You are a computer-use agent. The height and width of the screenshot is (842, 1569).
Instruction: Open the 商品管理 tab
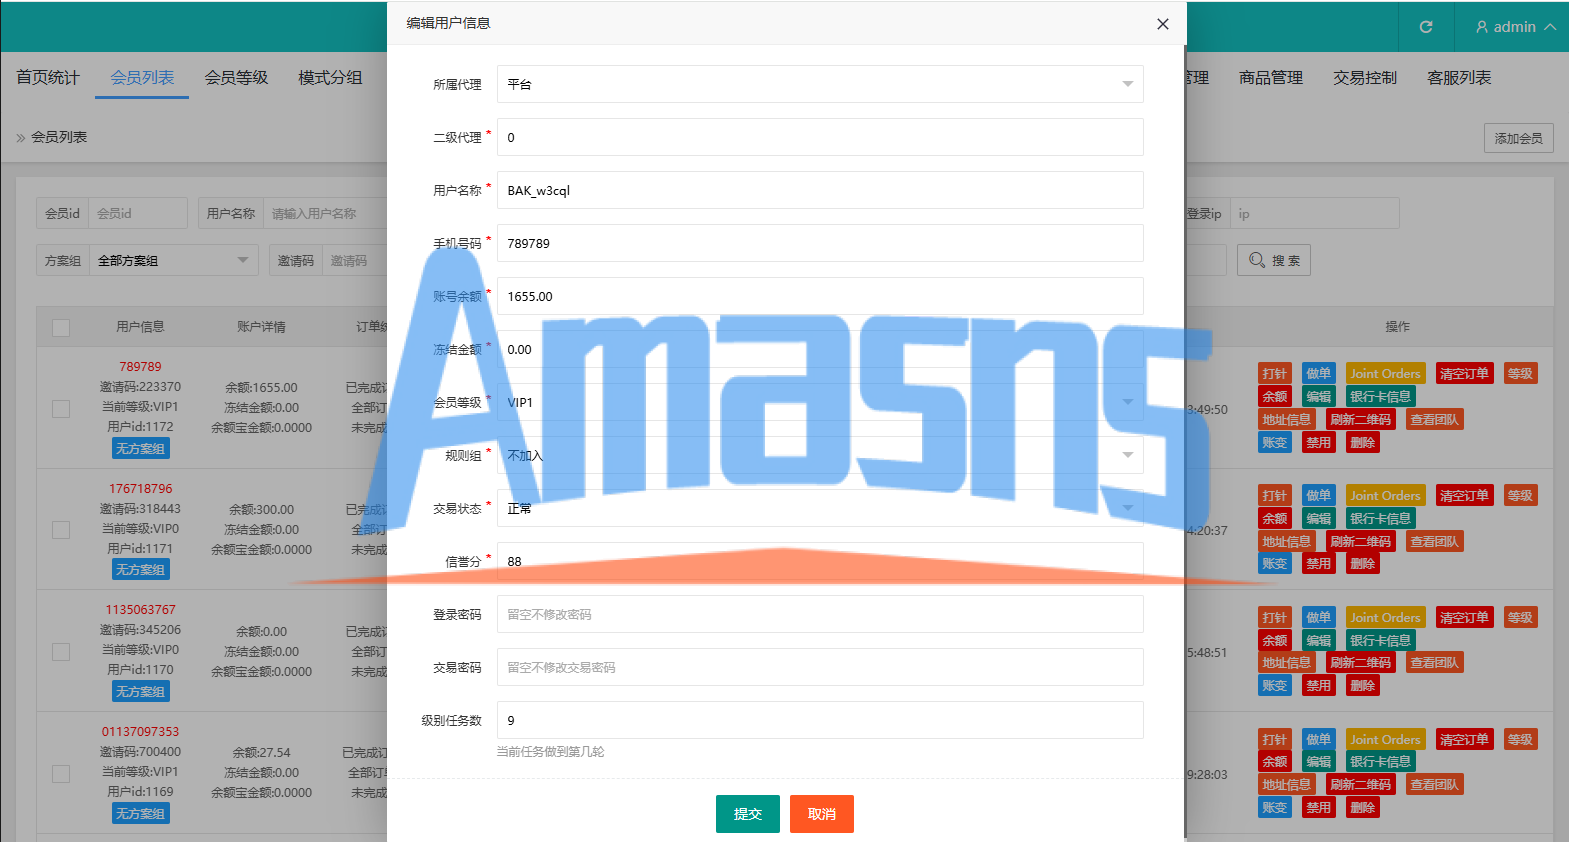click(1271, 77)
